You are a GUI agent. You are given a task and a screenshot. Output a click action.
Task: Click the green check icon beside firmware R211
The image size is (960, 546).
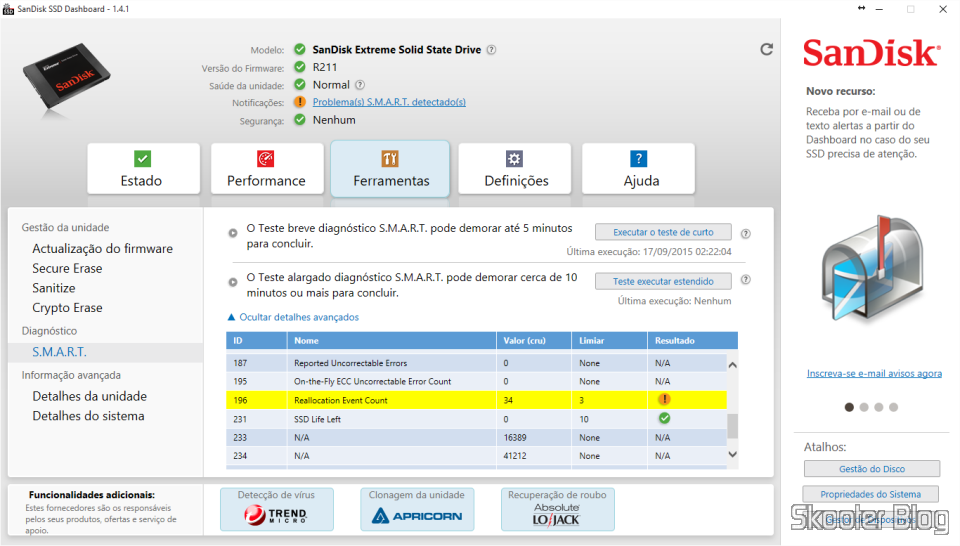coord(299,67)
